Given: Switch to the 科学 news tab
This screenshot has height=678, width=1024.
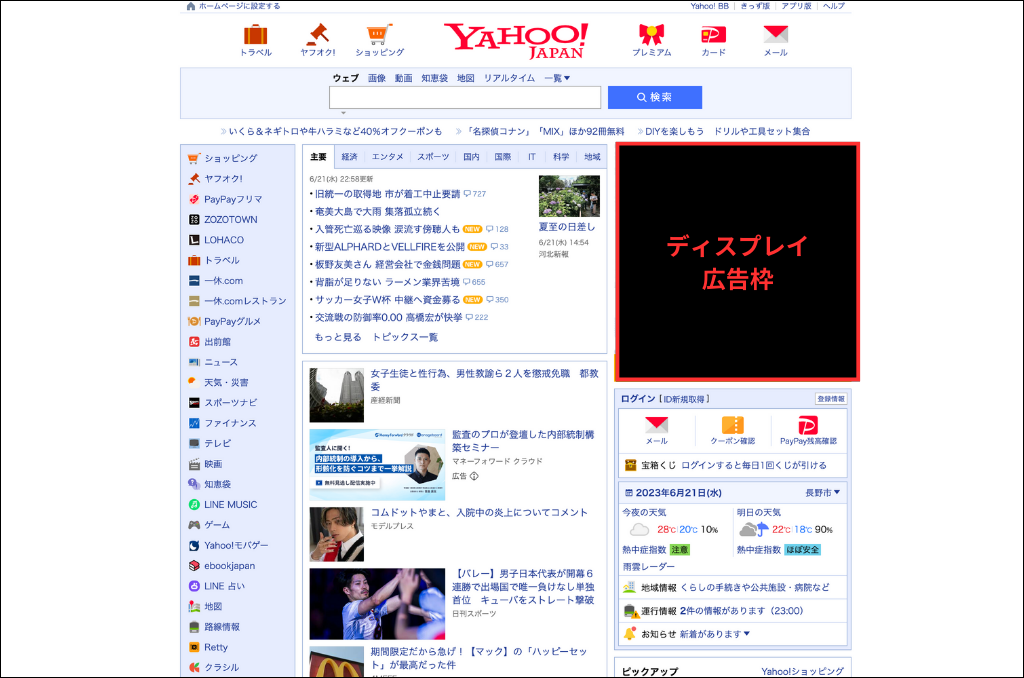Looking at the screenshot, I should click(561, 157).
